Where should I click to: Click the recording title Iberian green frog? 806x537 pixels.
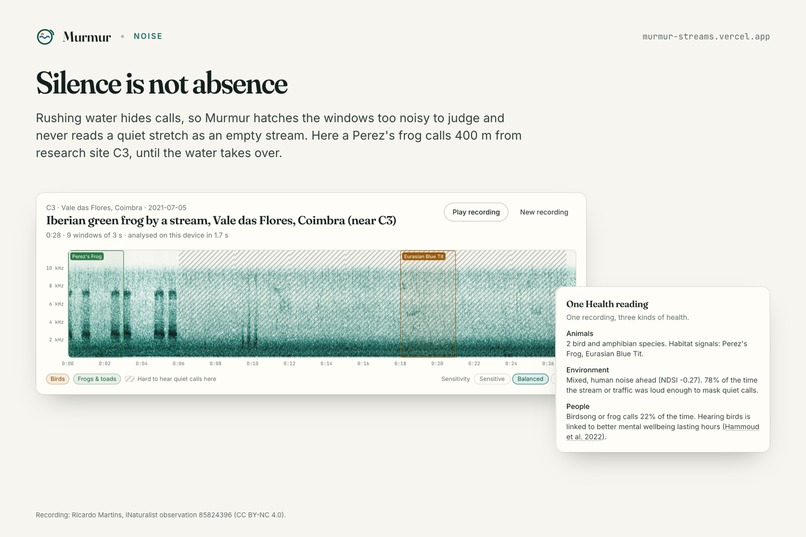point(221,220)
